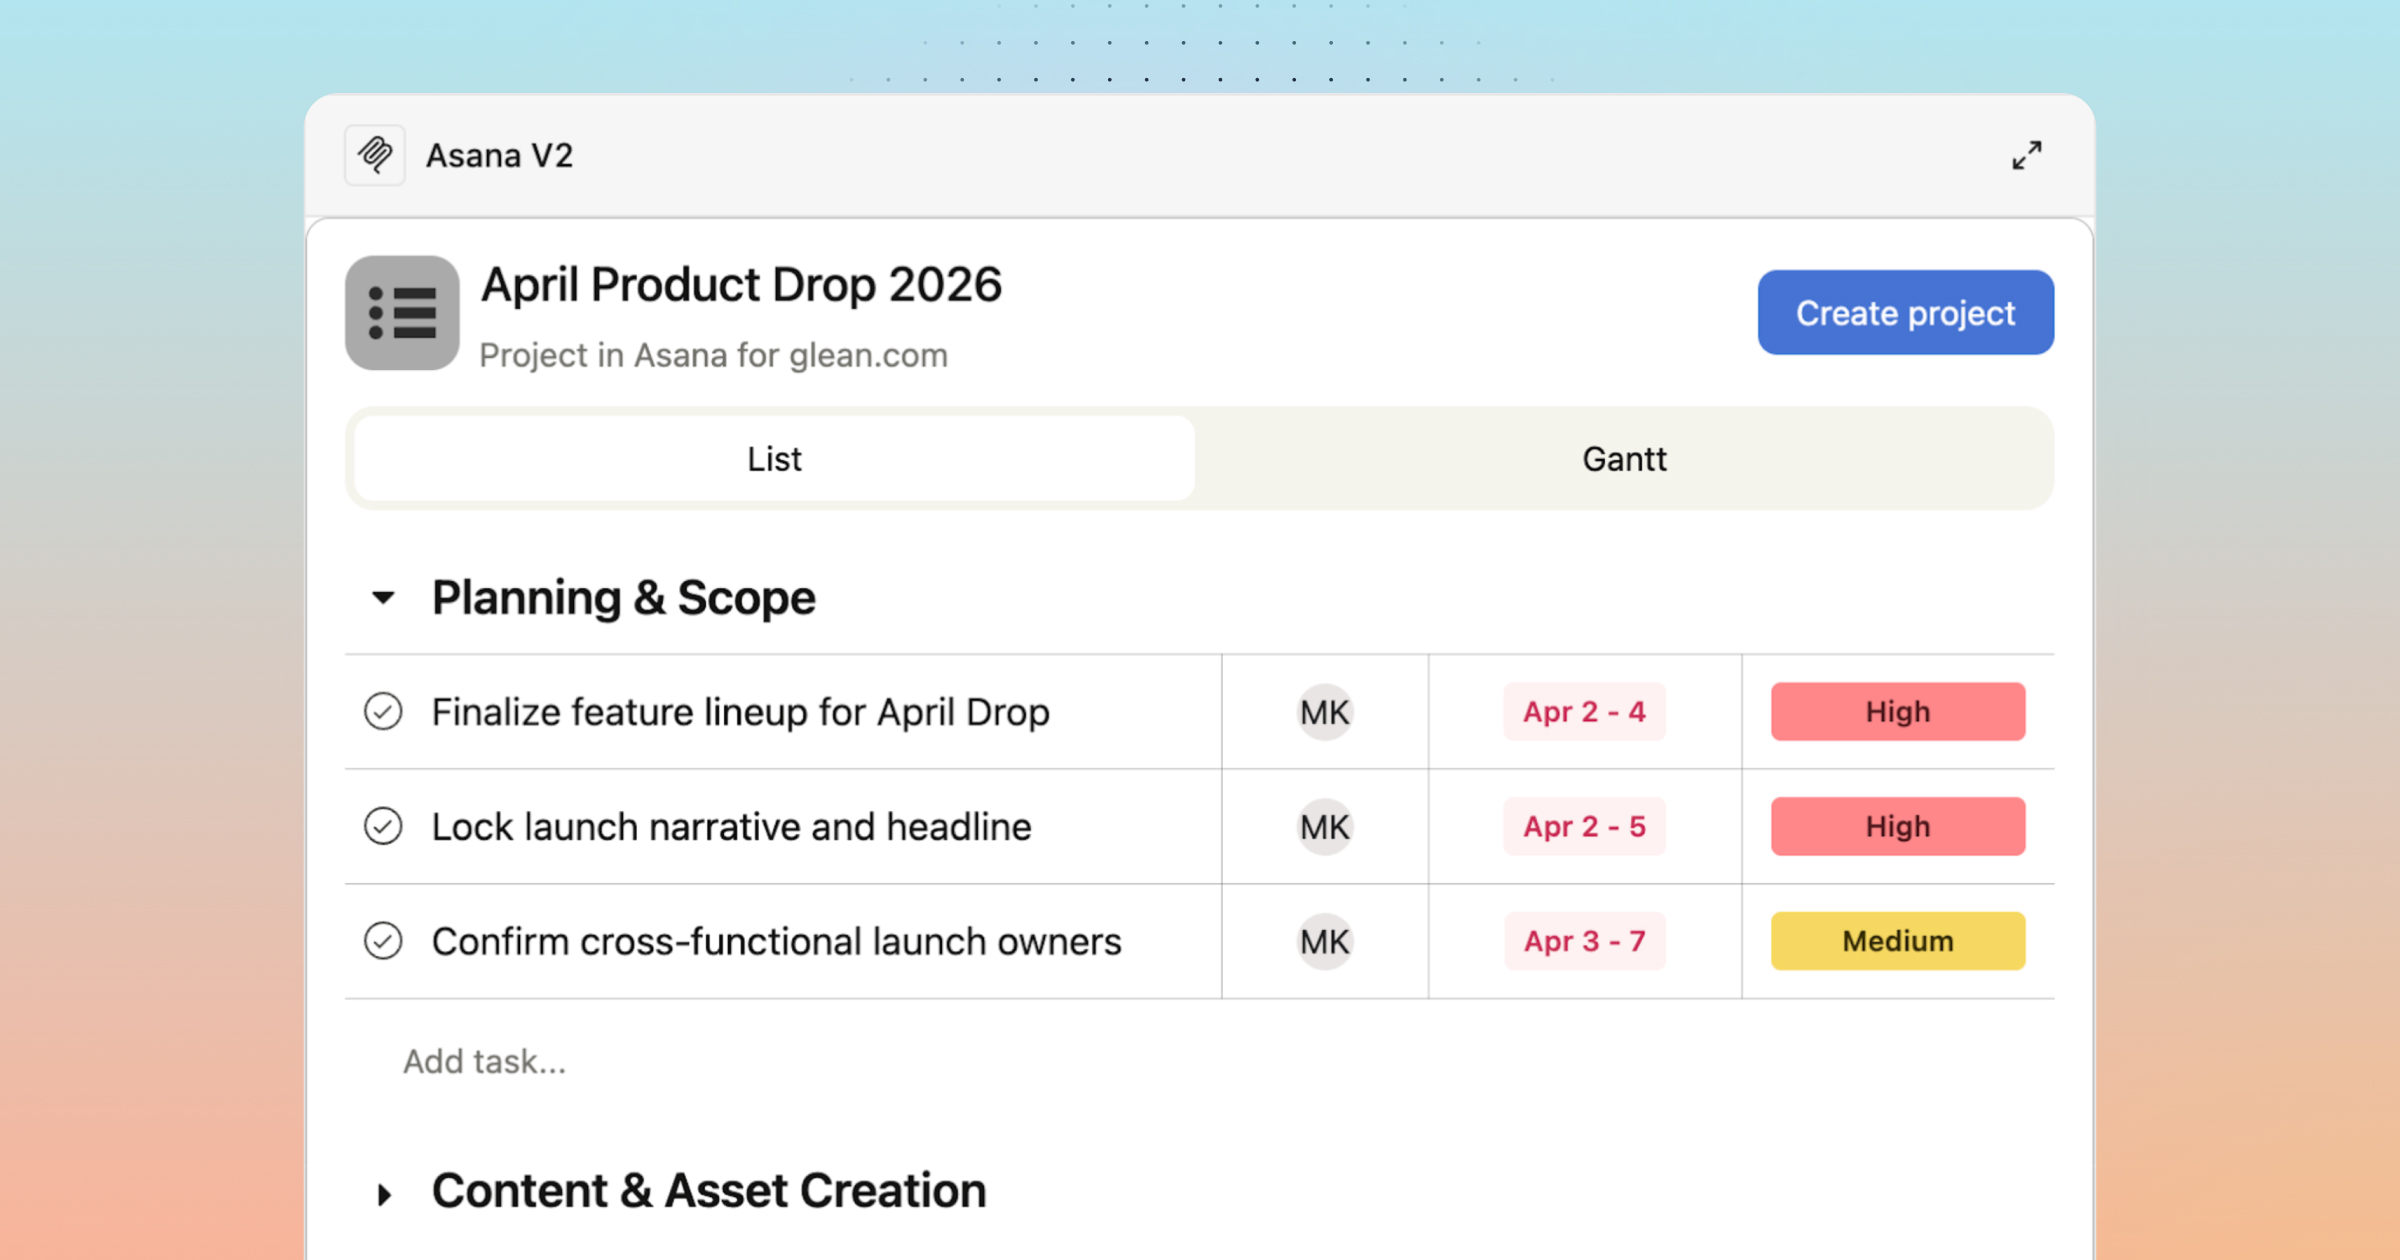This screenshot has width=2400, height=1260.
Task: Open the Apr 3 - 7 date range
Action: 1583,941
